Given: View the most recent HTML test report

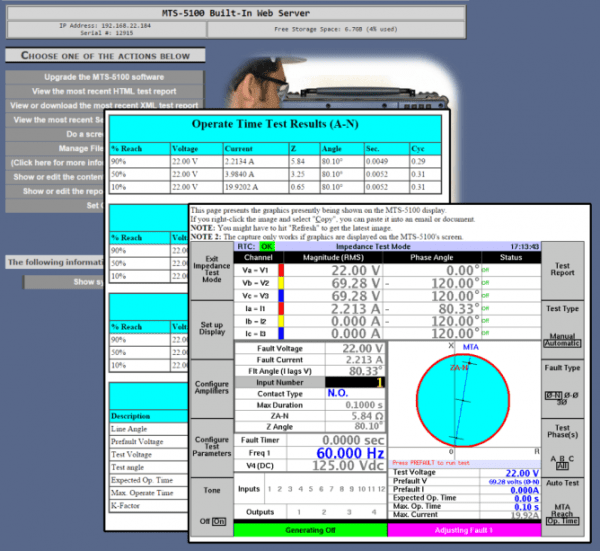Looking at the screenshot, I should click(104, 91).
